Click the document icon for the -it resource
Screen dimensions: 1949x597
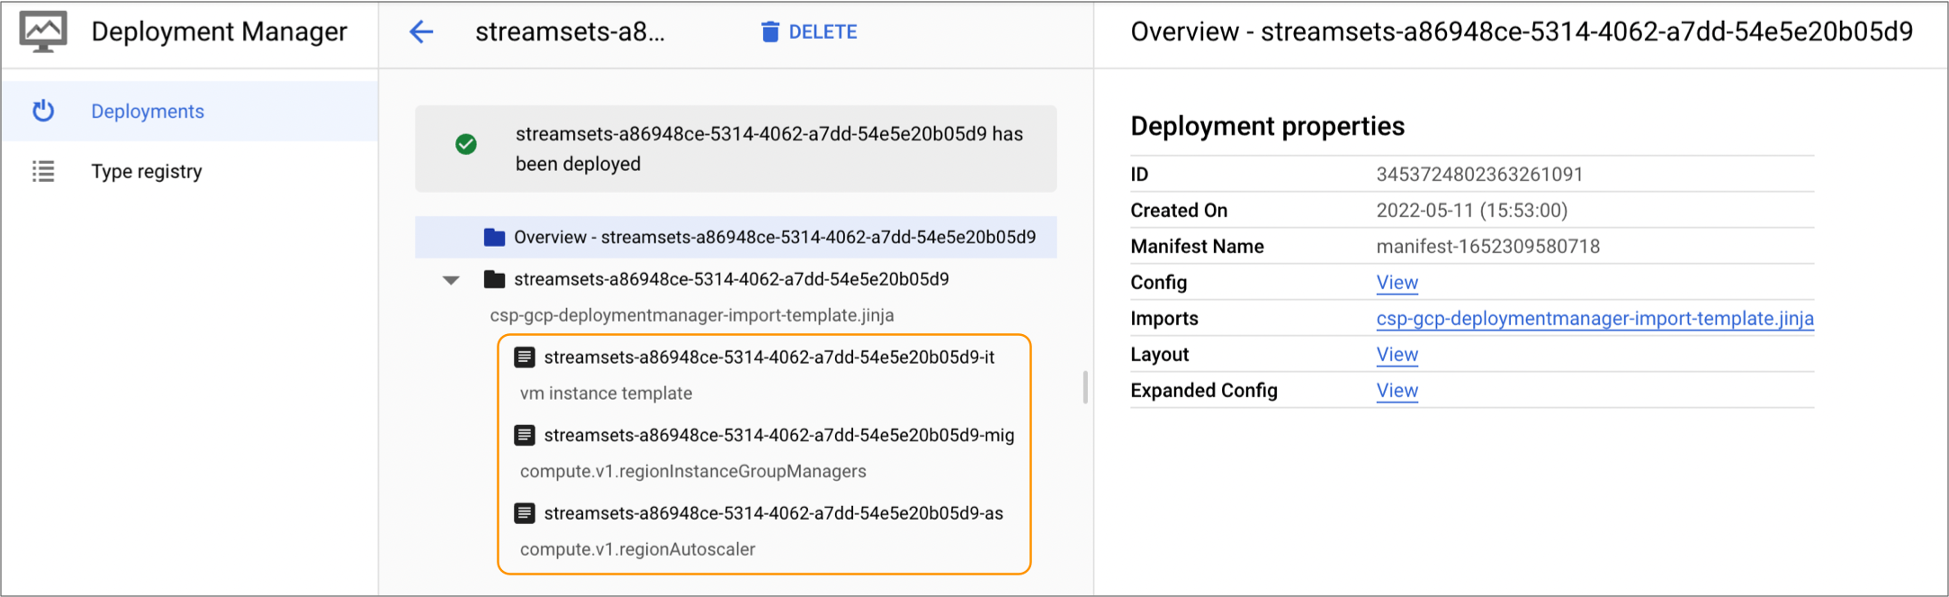(524, 357)
